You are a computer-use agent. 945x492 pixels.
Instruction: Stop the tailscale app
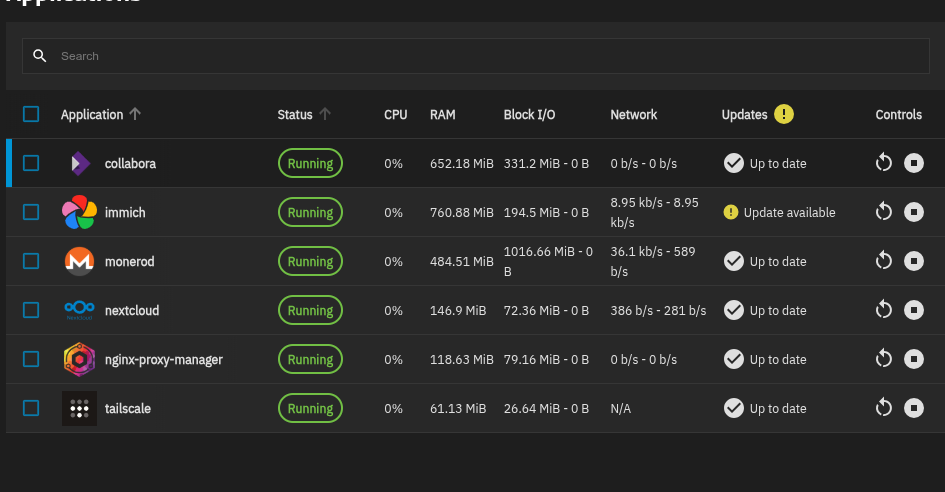(913, 408)
